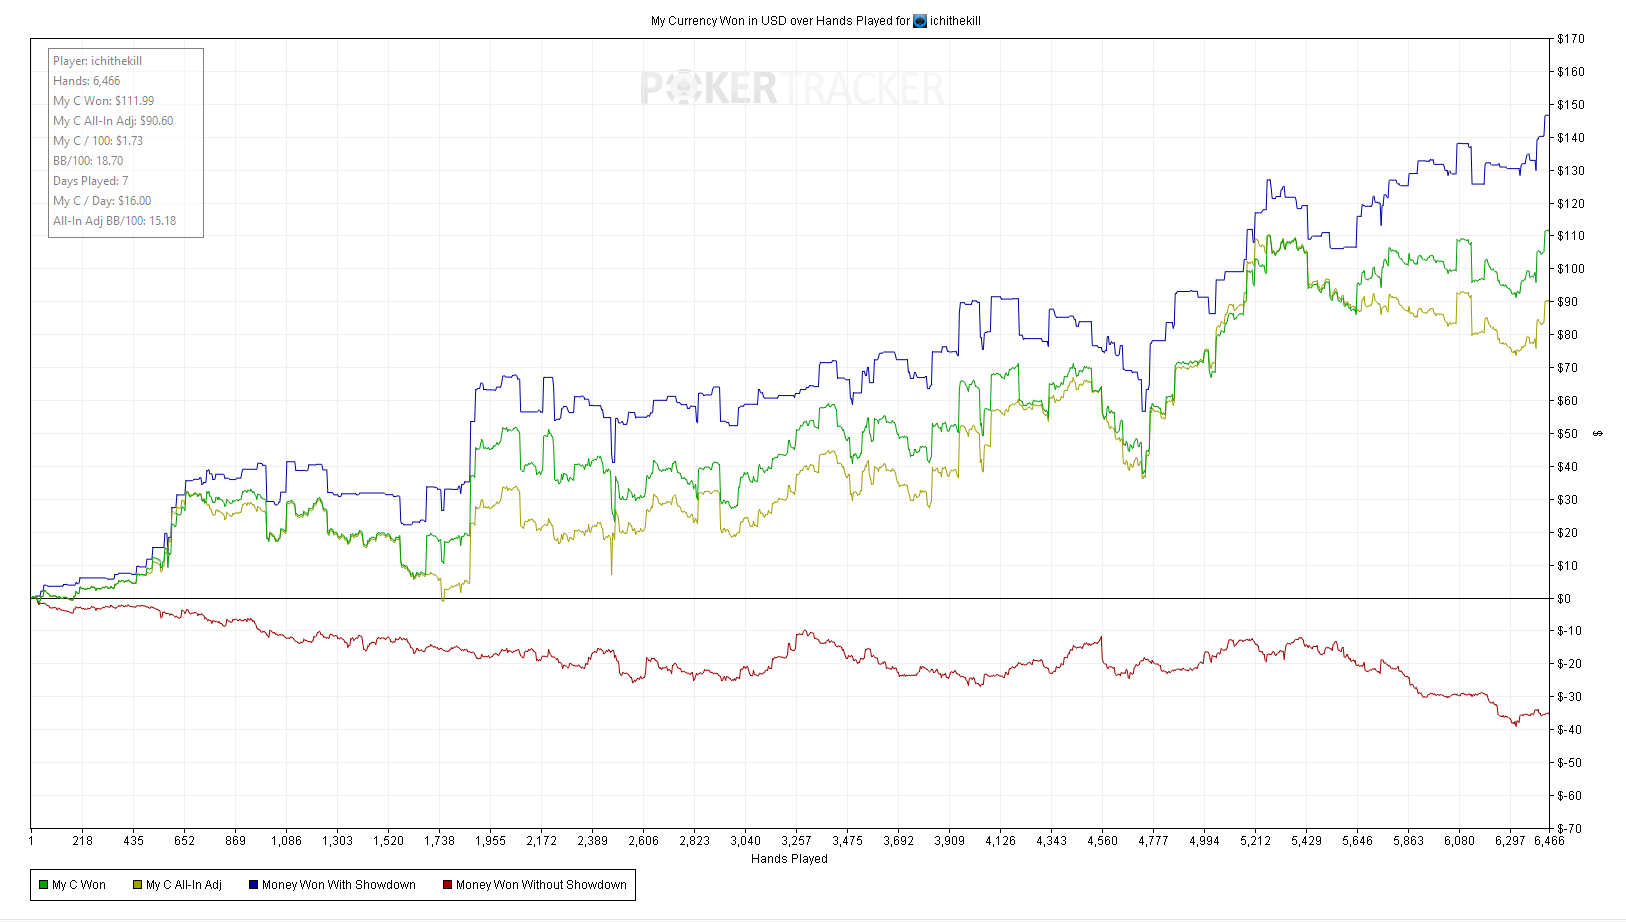Click the 'Money Won Without Showdown' legend label
The width and height of the screenshot is (1626, 922).
(541, 885)
